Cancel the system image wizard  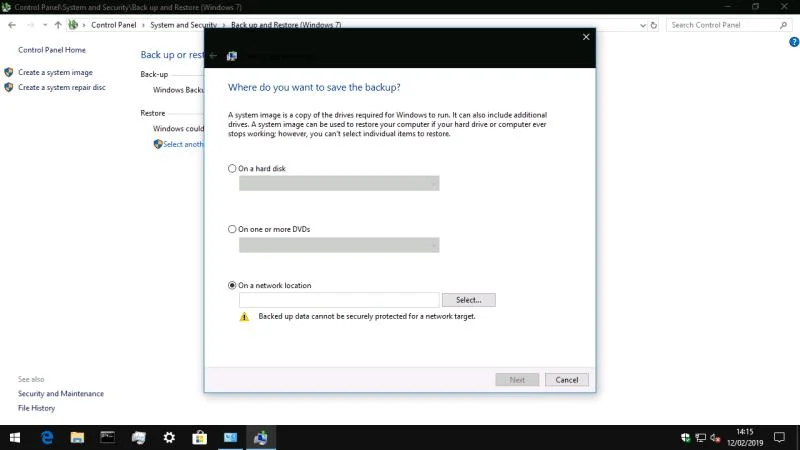point(566,380)
